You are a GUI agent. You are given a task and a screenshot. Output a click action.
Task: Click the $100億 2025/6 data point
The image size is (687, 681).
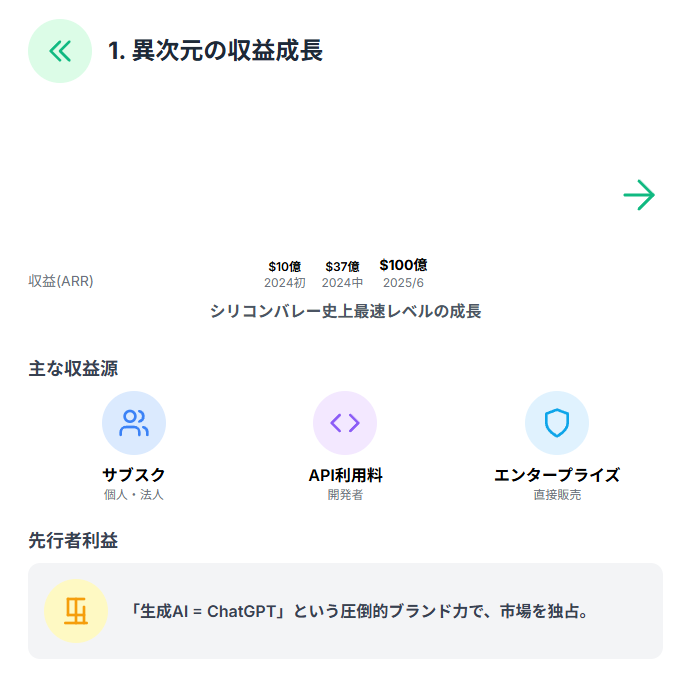(x=403, y=273)
